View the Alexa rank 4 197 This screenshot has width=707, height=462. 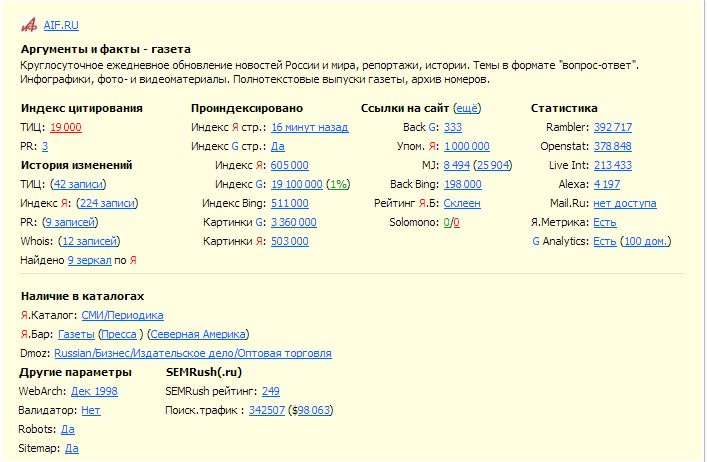point(606,184)
